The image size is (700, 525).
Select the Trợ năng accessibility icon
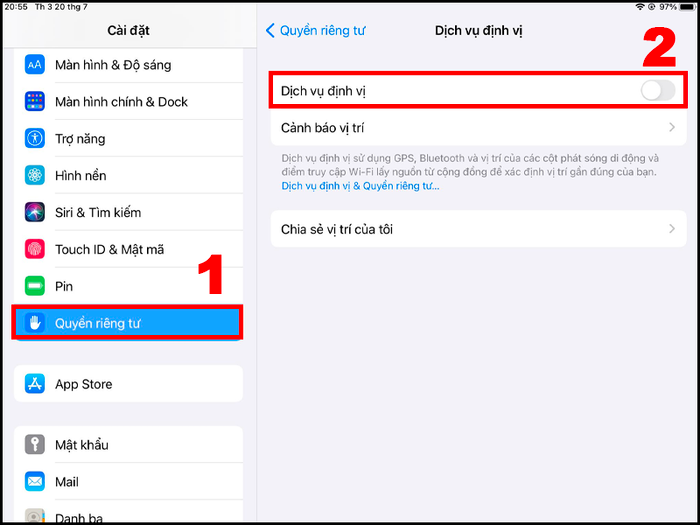(35, 138)
